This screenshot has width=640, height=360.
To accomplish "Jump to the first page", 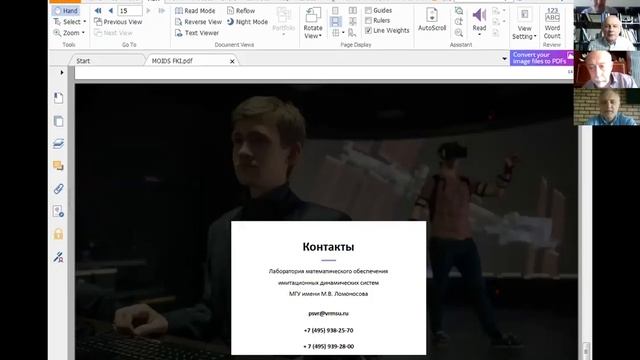I will coord(98,11).
